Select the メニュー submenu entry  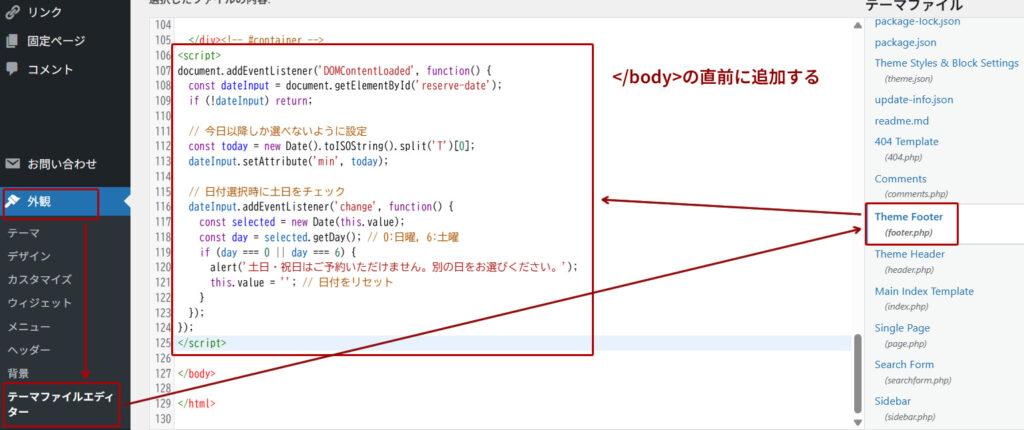pos(29,326)
